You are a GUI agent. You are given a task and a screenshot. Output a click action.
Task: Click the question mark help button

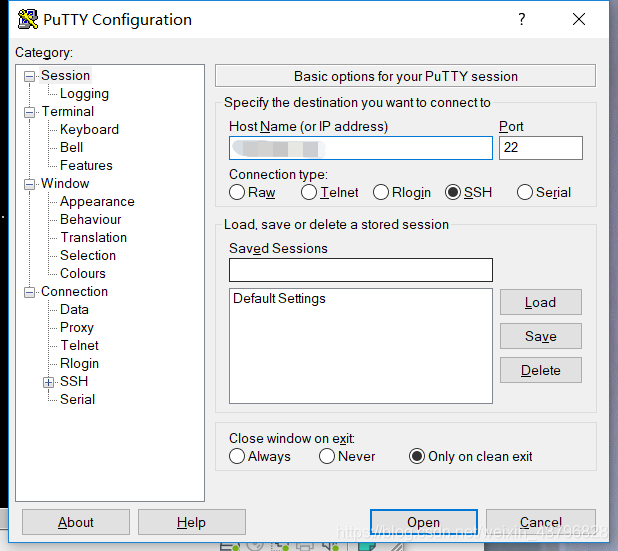(x=521, y=19)
